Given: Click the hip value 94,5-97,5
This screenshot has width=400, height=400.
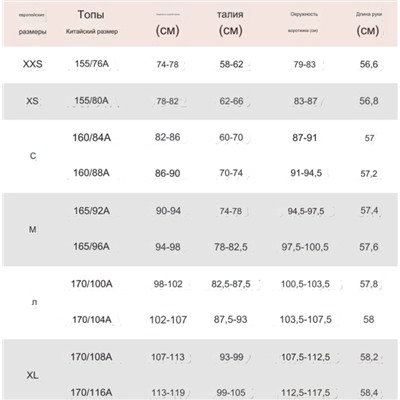Looking at the screenshot, I should point(306,211).
